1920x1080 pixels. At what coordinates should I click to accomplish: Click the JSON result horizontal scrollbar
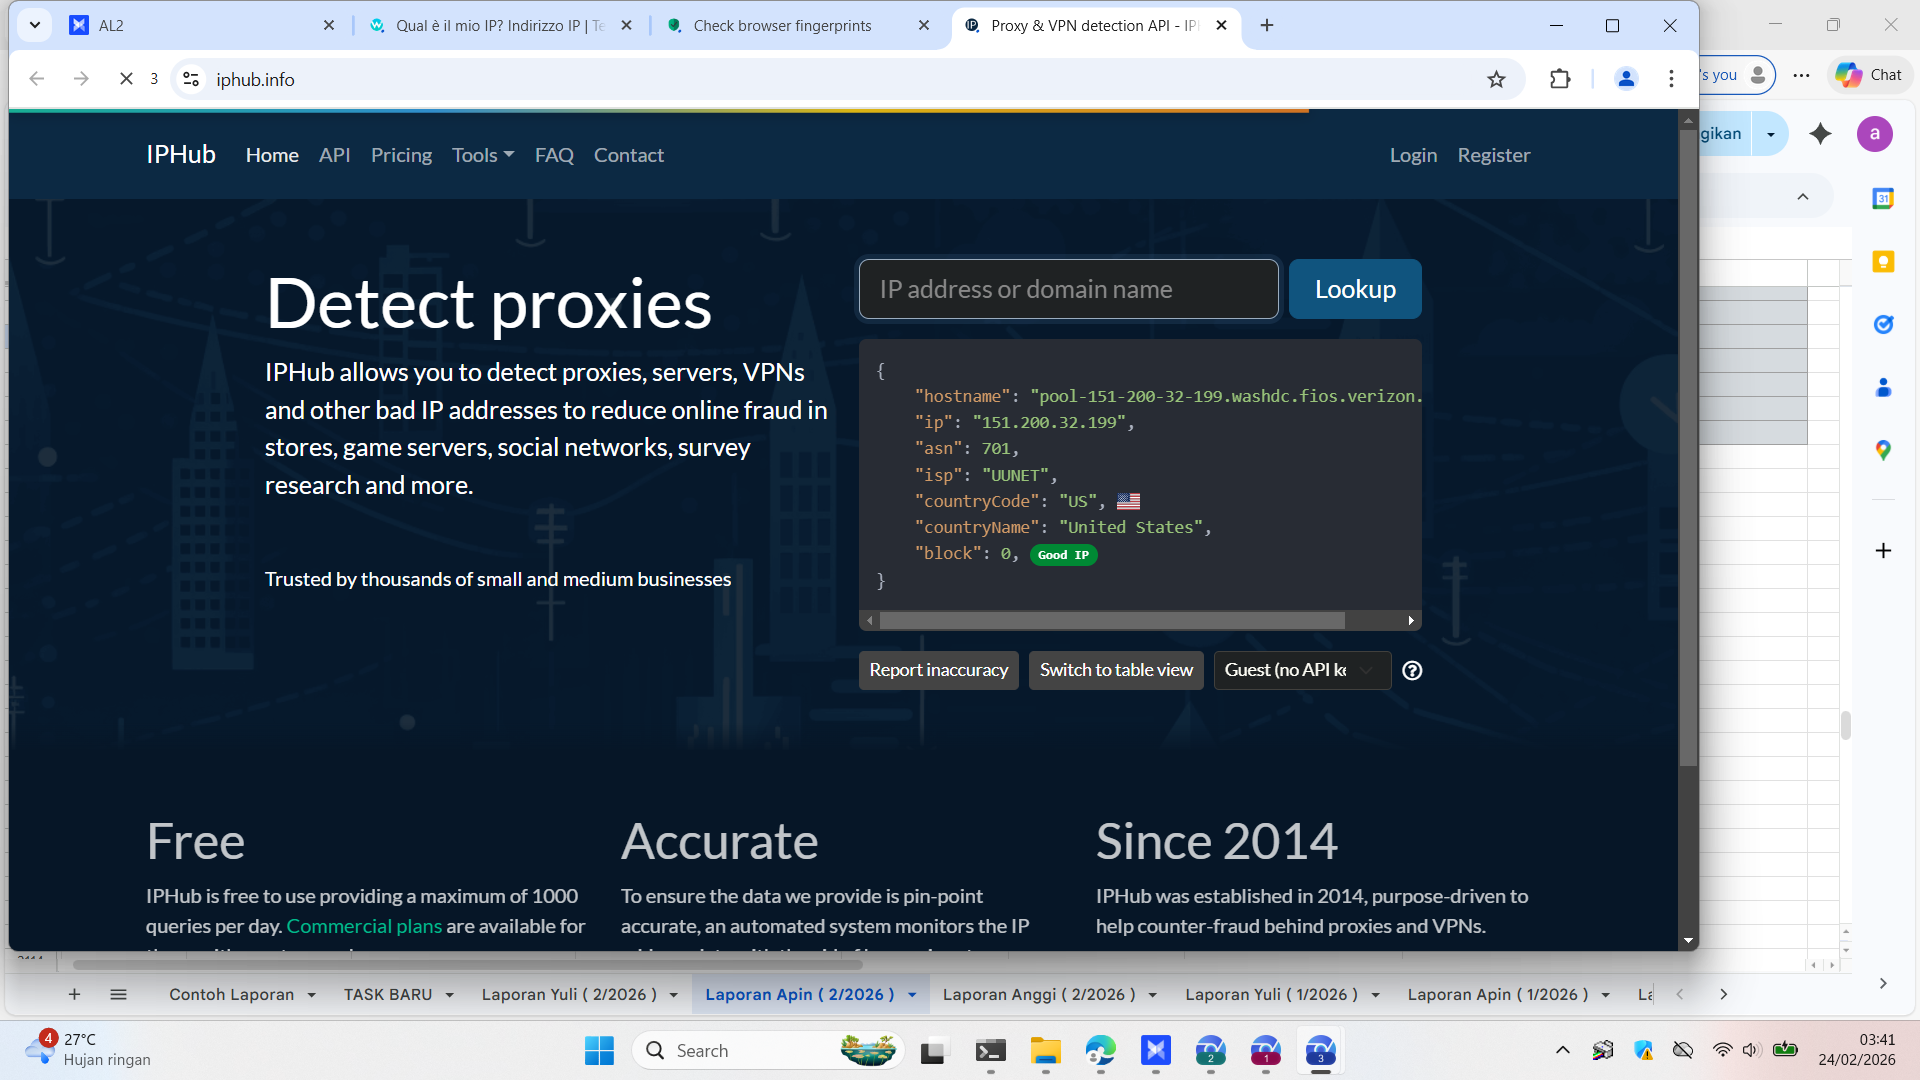click(x=1111, y=621)
